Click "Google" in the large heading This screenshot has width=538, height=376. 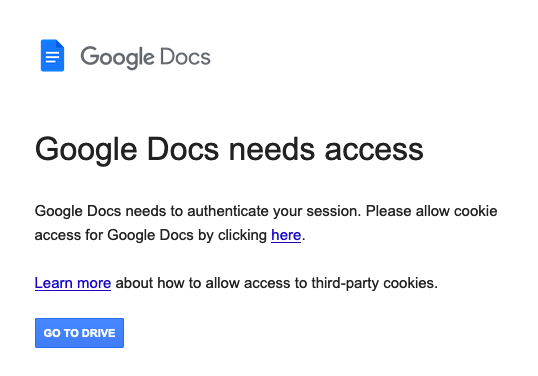(86, 150)
